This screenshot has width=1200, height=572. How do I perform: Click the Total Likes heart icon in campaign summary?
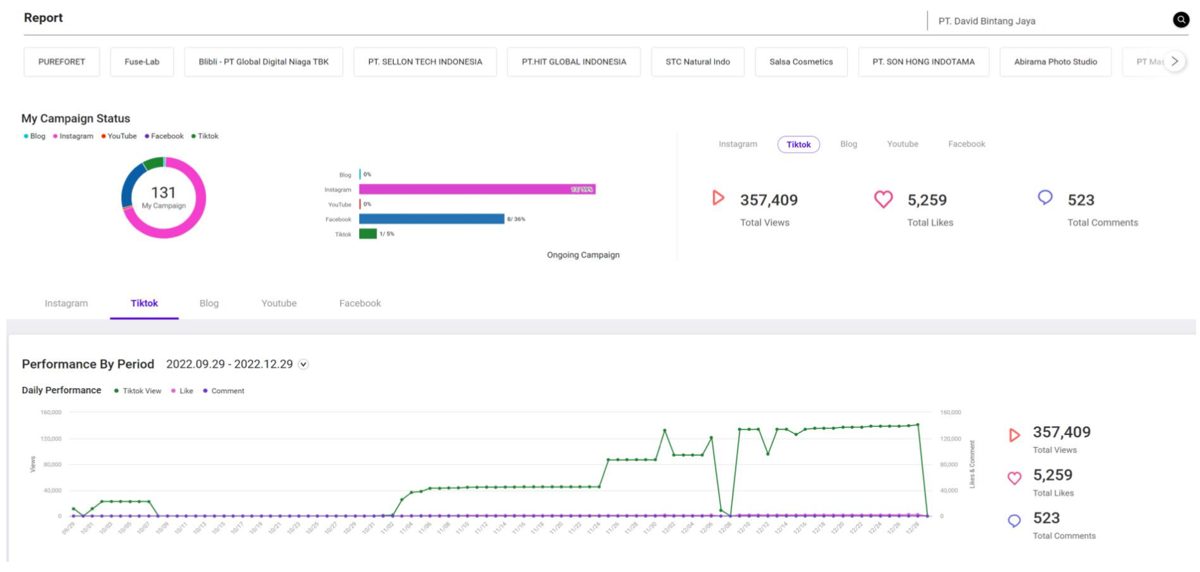[883, 199]
